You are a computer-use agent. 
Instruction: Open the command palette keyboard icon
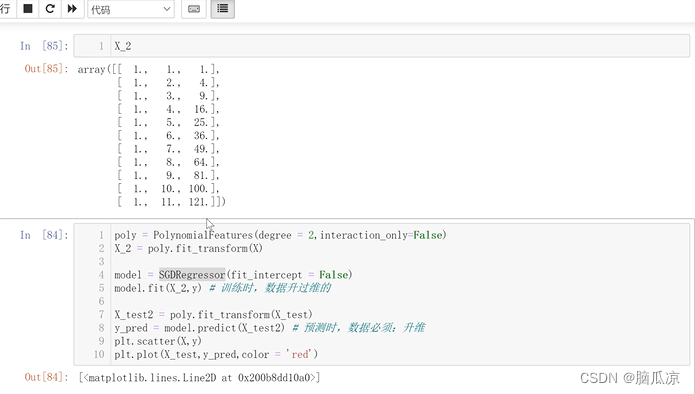pos(194,9)
